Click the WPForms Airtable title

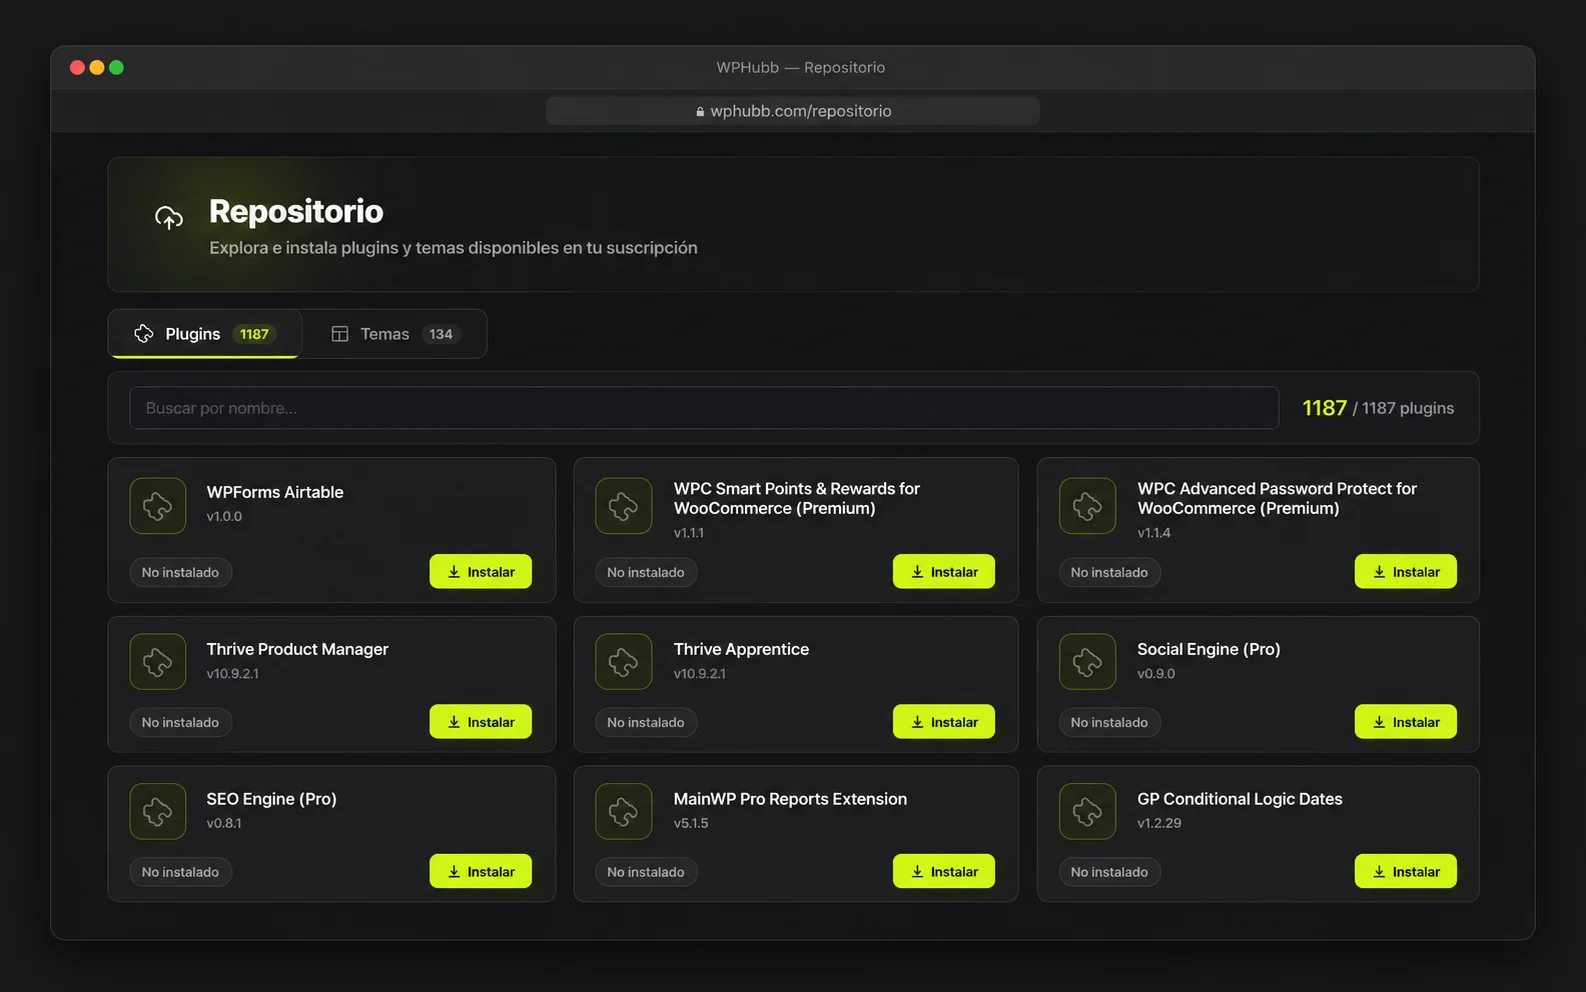tap(275, 492)
